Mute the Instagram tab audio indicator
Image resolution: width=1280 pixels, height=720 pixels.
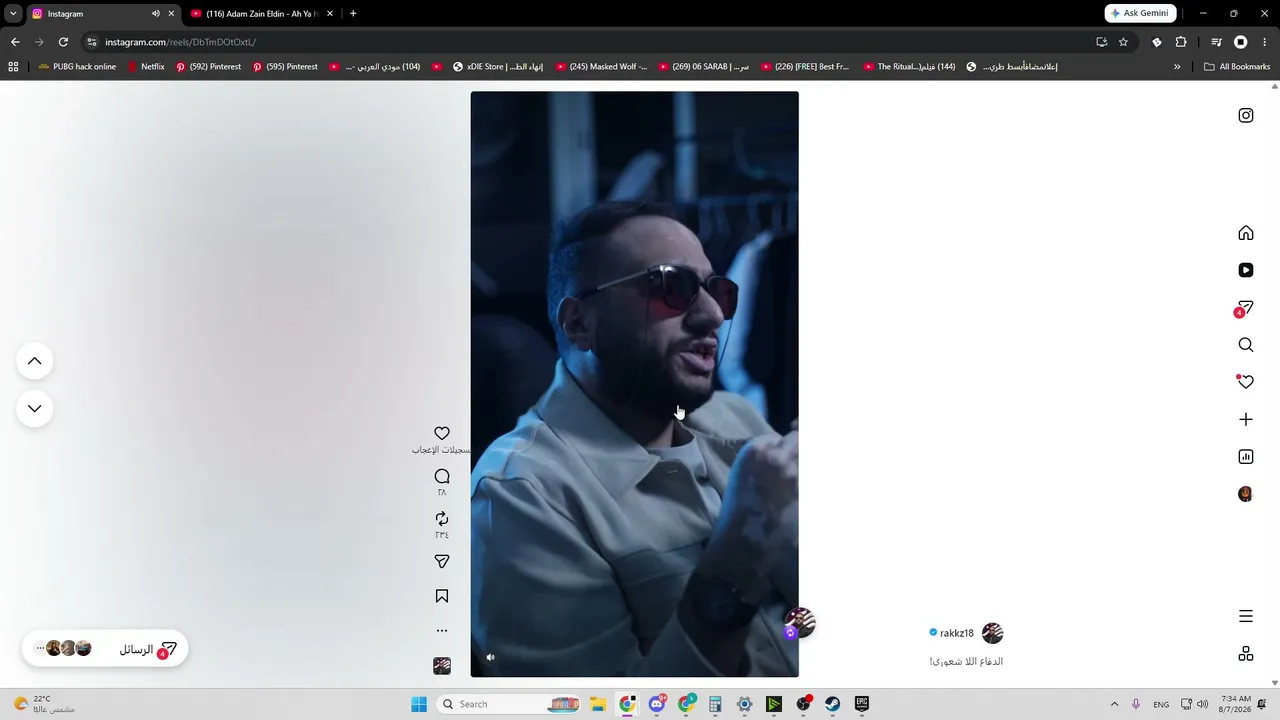coord(155,14)
